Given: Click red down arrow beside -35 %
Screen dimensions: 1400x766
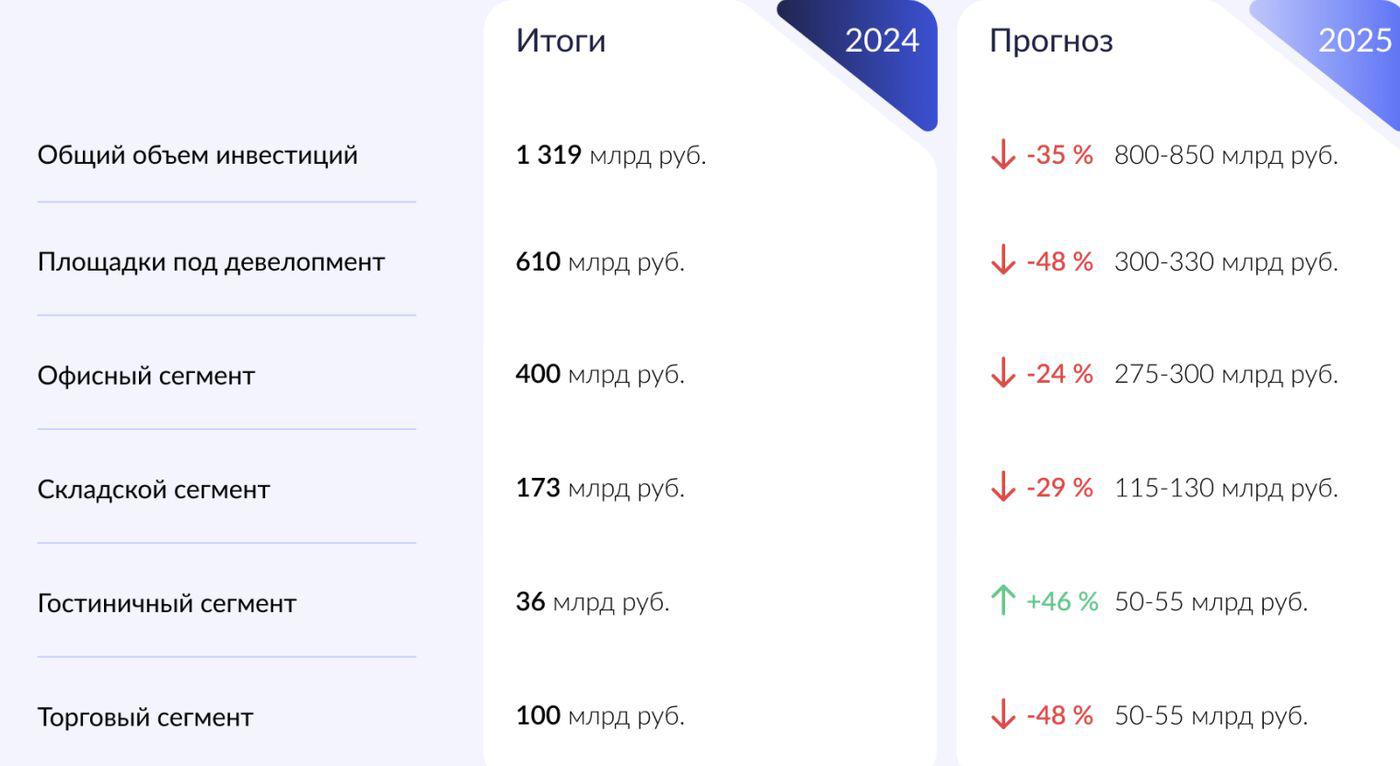Looking at the screenshot, I should pos(1002,155).
